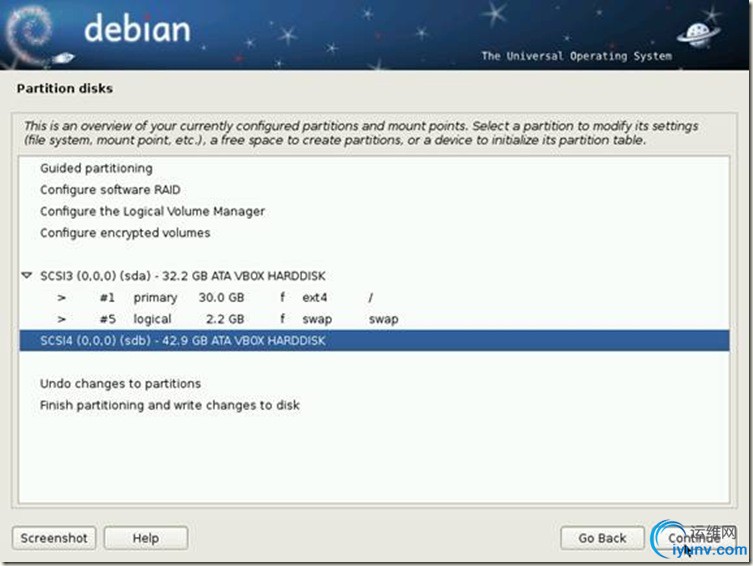
Task: Select the SCSI4 (sdb) 42.9 GB disk row
Action: (374, 341)
